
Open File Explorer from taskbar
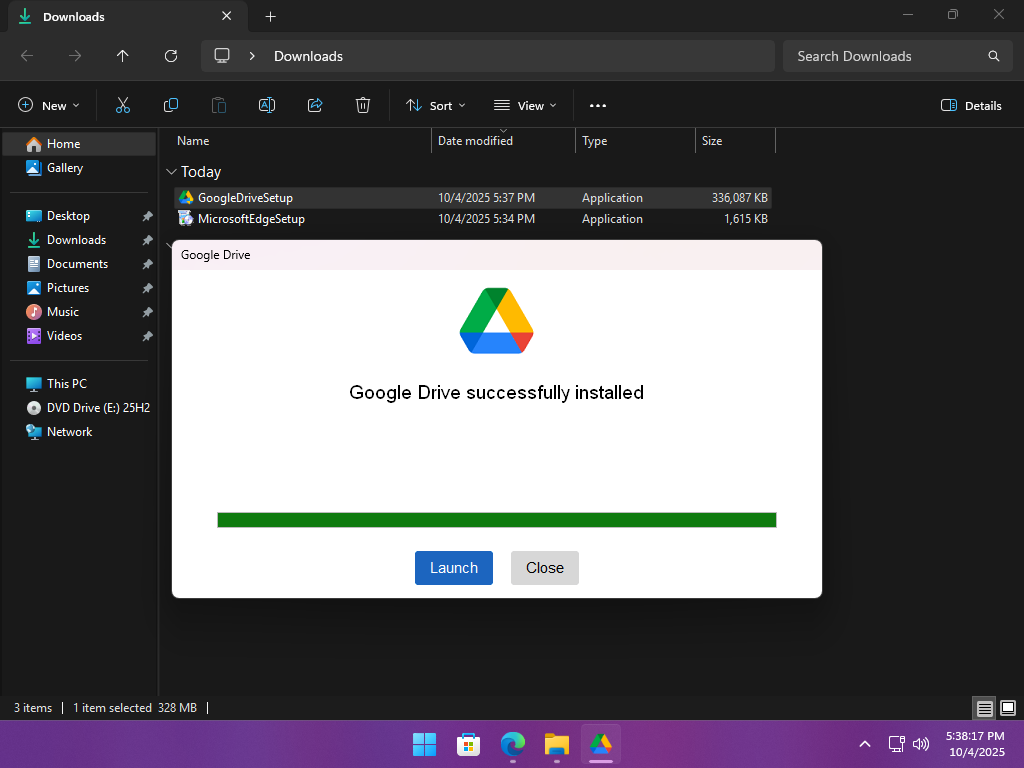[556, 744]
